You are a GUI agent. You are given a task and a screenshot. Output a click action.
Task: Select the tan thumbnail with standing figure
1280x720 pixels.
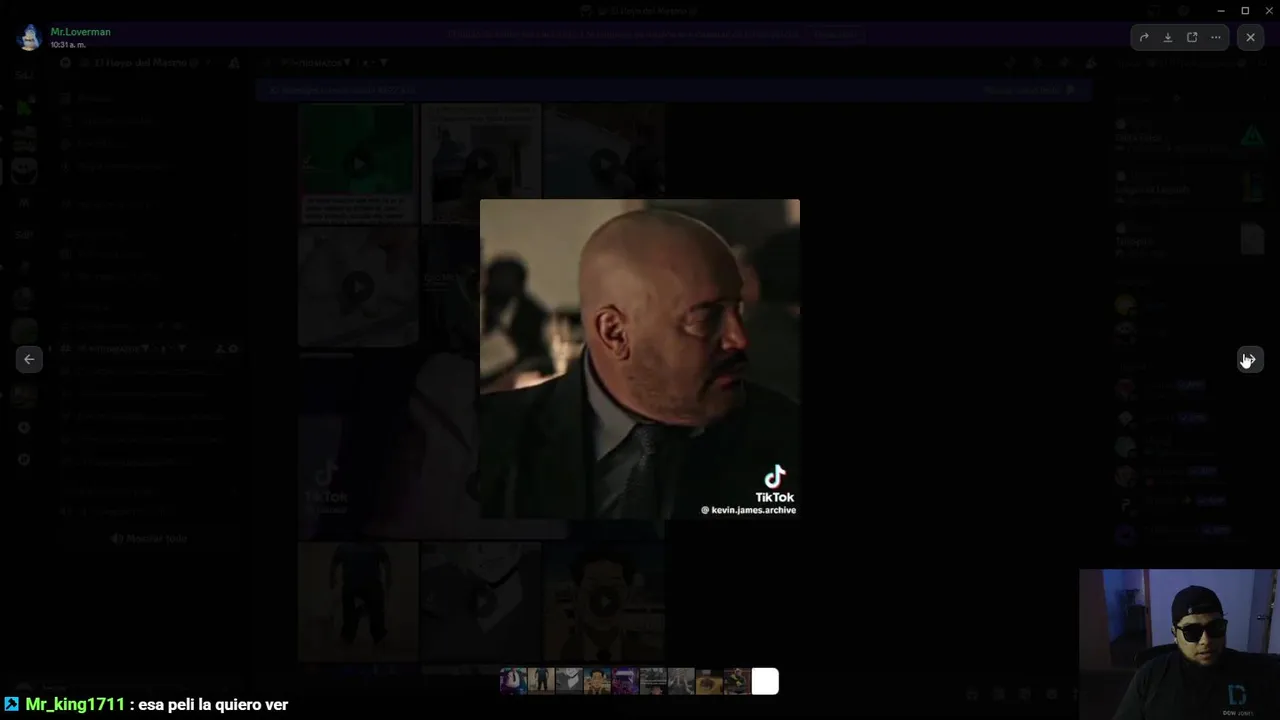pos(541,681)
